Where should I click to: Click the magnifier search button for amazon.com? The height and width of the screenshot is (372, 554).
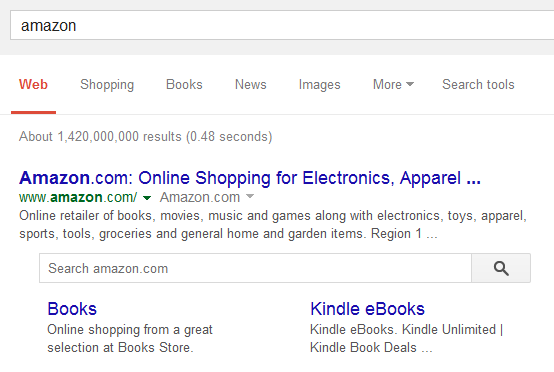coord(501,268)
